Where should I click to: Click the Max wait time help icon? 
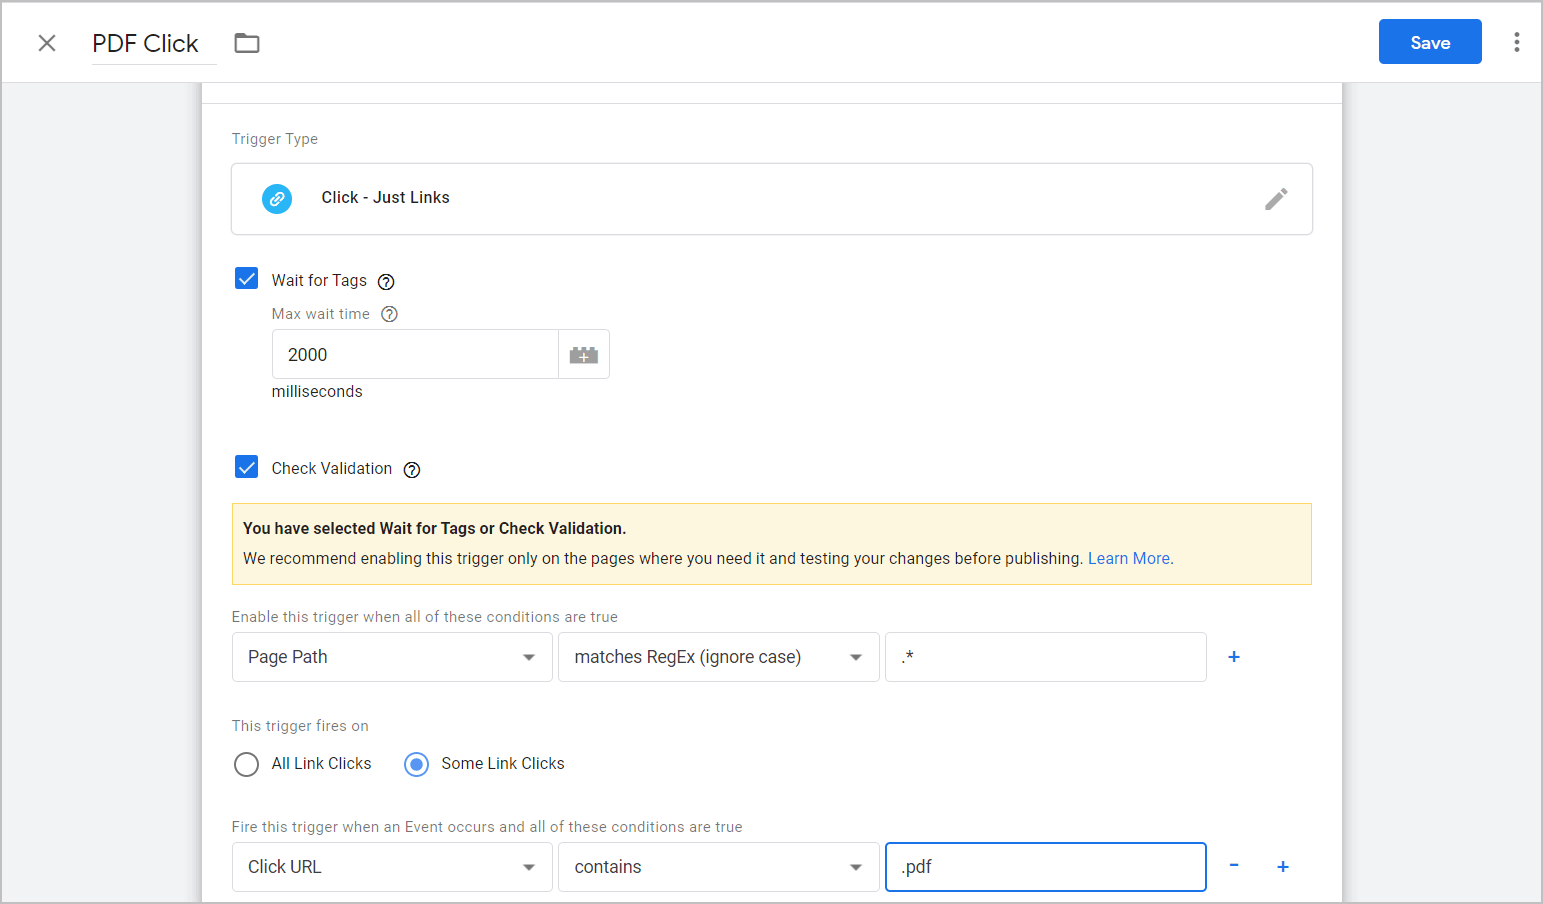tap(389, 313)
